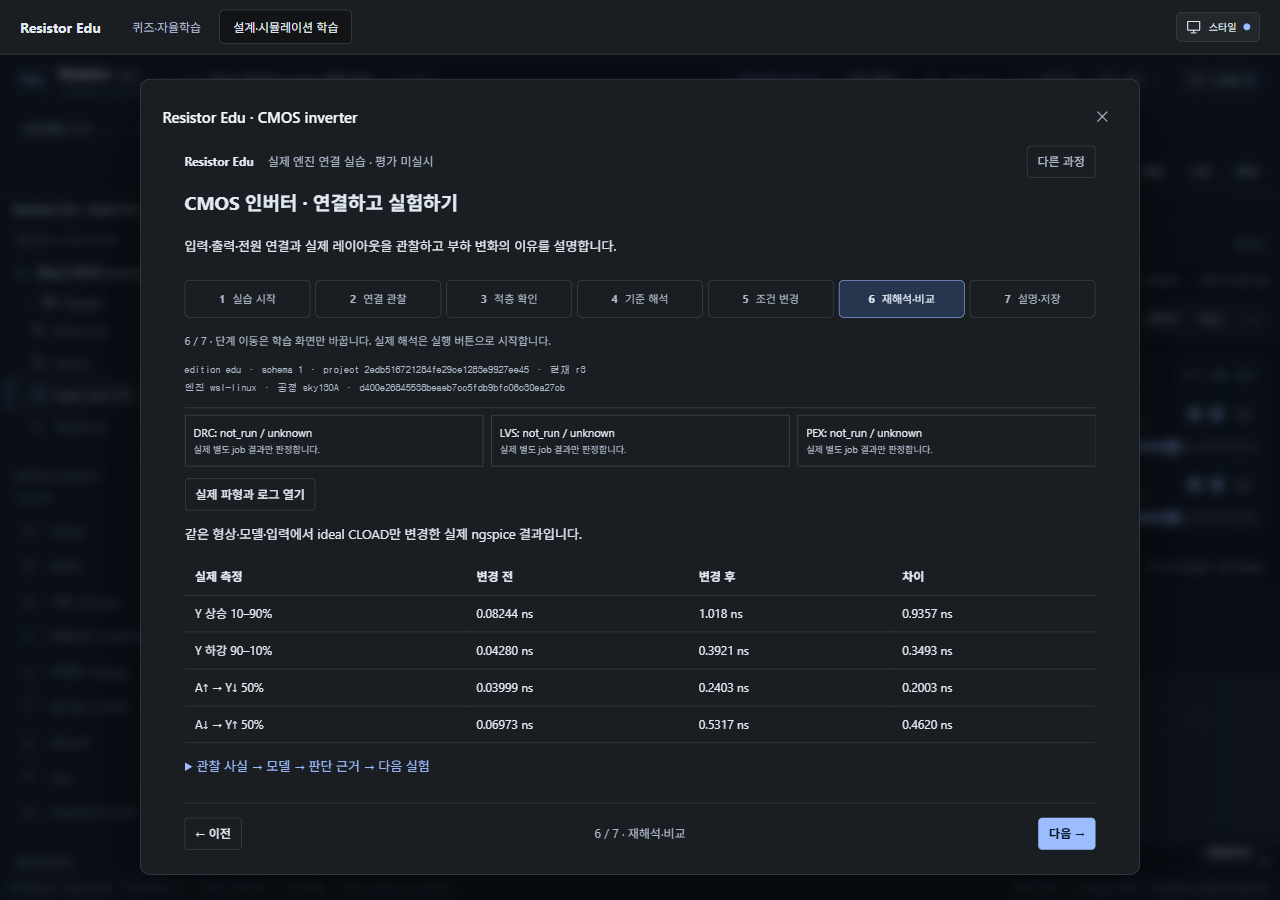The width and height of the screenshot is (1280, 900).
Task: Click the value 0.9357 ns
Action: click(927, 614)
